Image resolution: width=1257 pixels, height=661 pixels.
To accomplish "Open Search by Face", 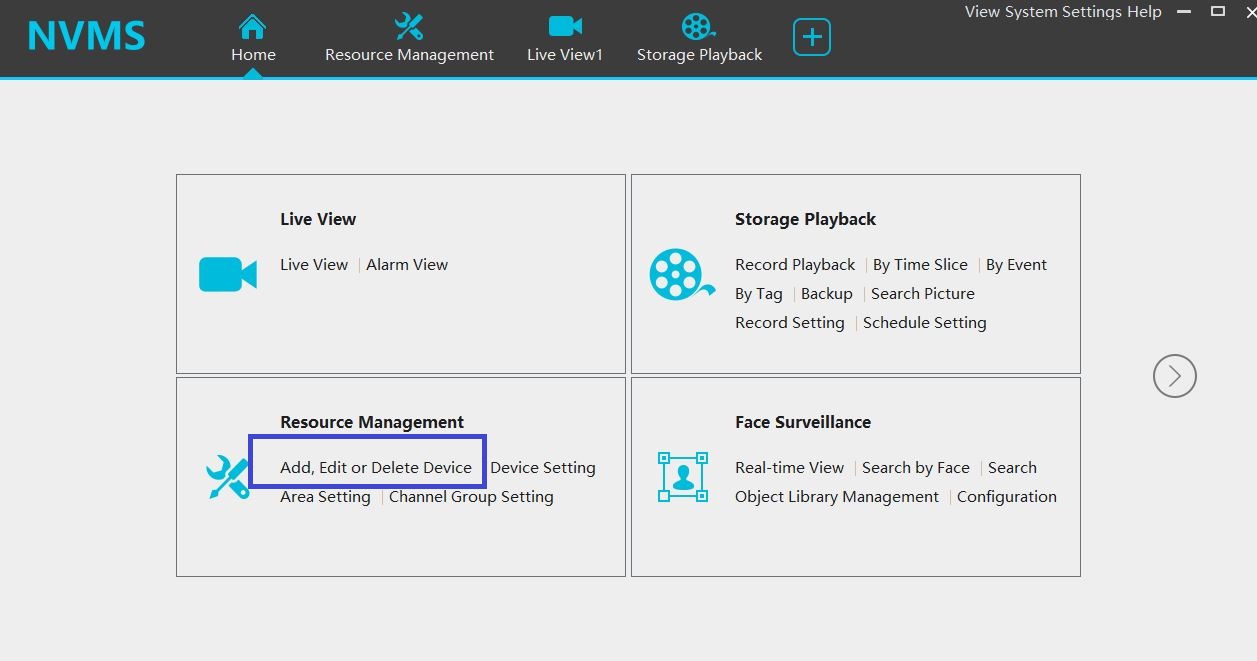I will (x=915, y=467).
